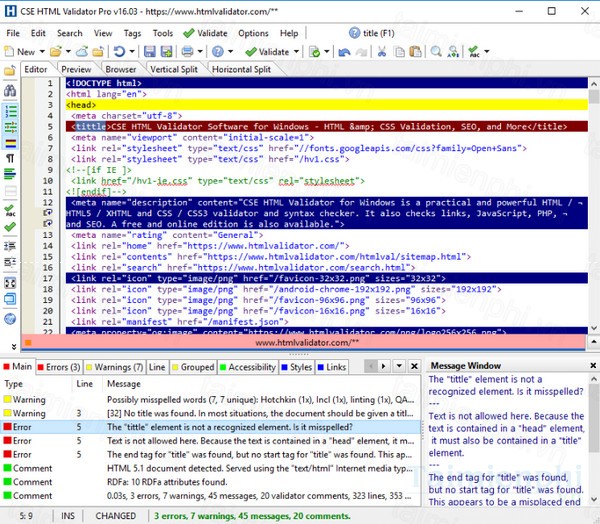Click the Message Window scrollbar down arrow
Viewport: 600px width, 524px height.
594,499
